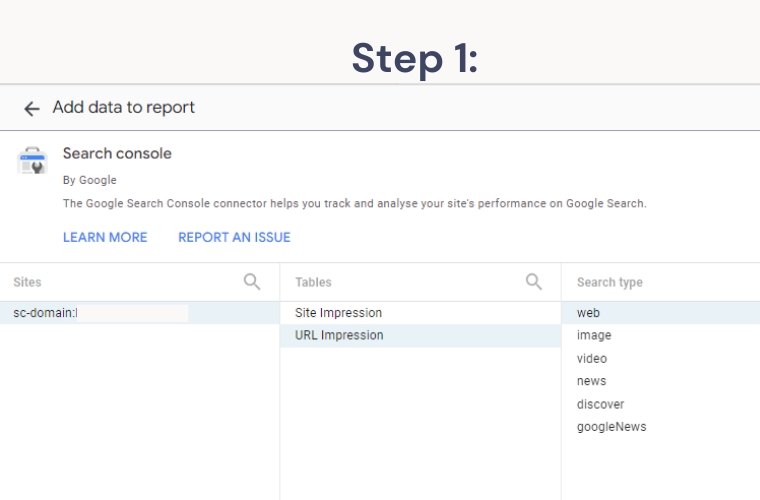Click the By Google author text

click(90, 180)
